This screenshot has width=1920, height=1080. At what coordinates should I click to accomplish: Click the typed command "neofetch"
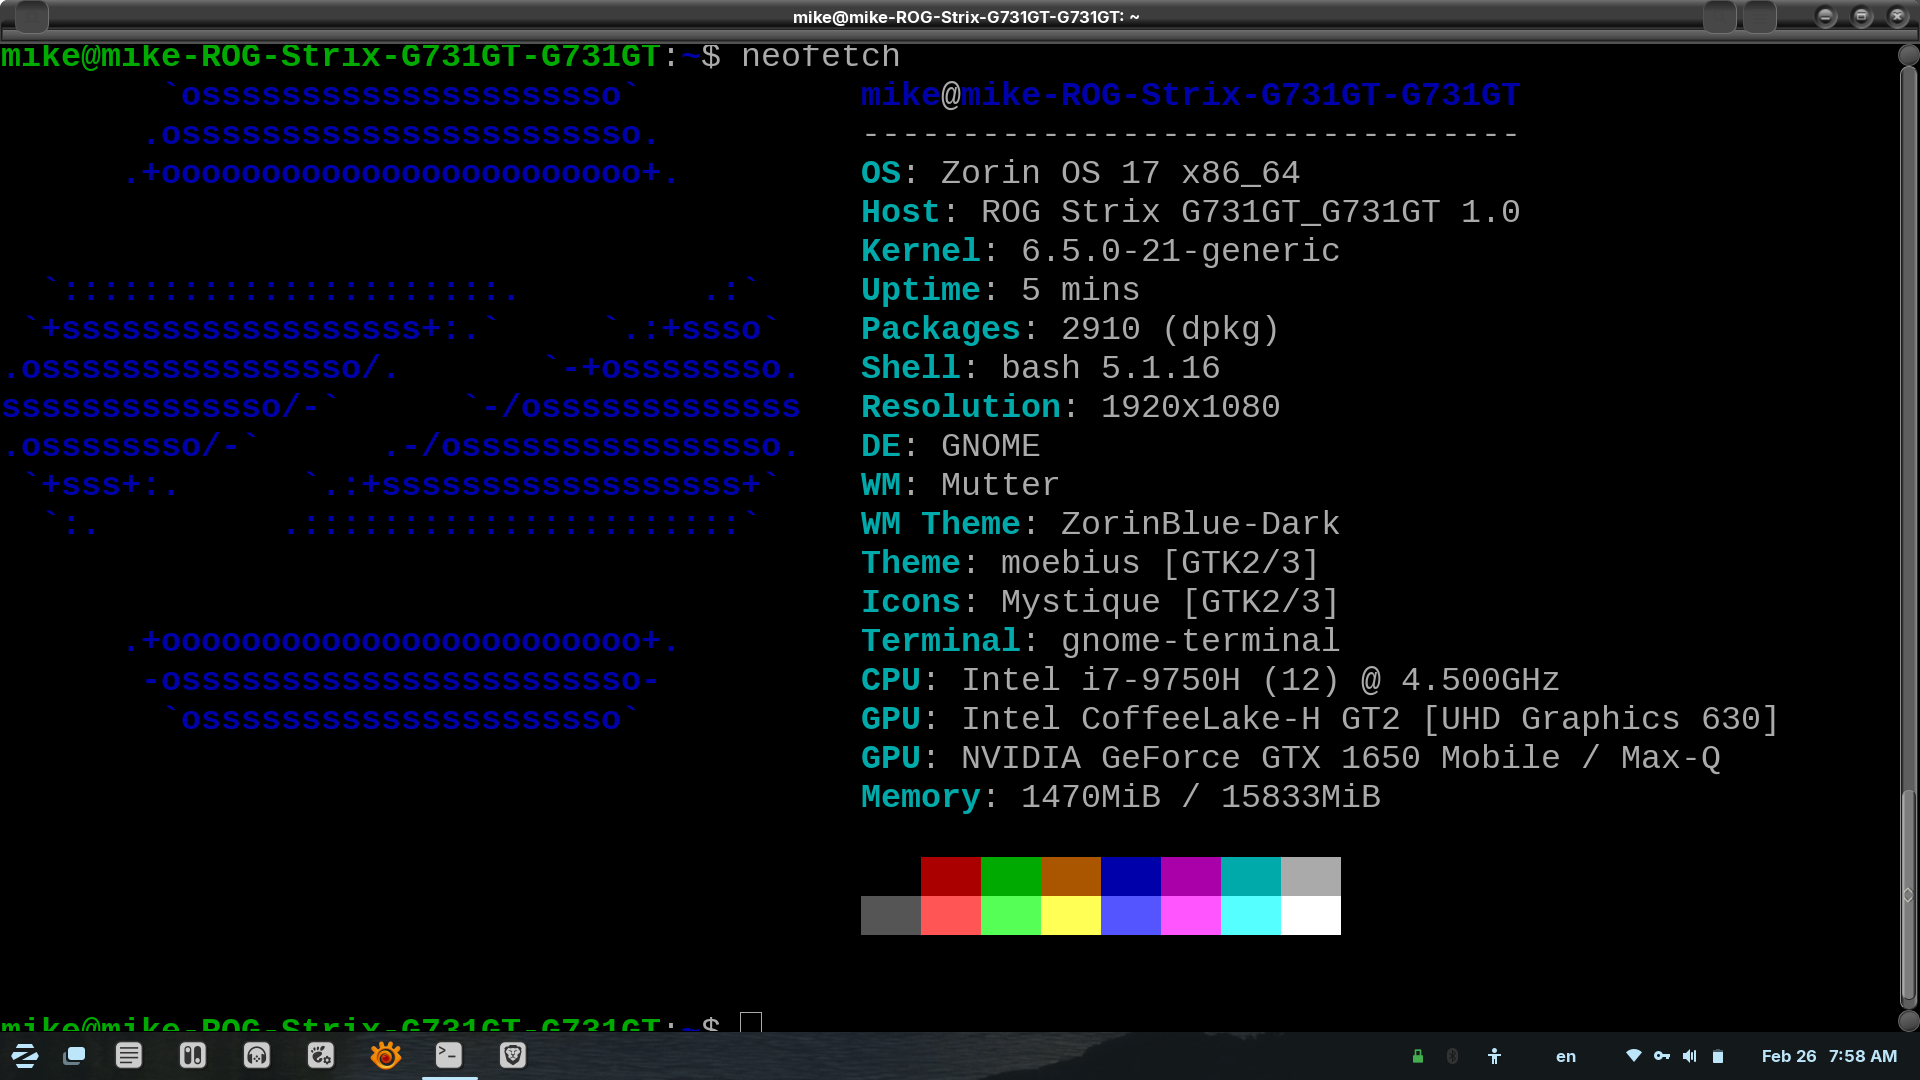821,56
